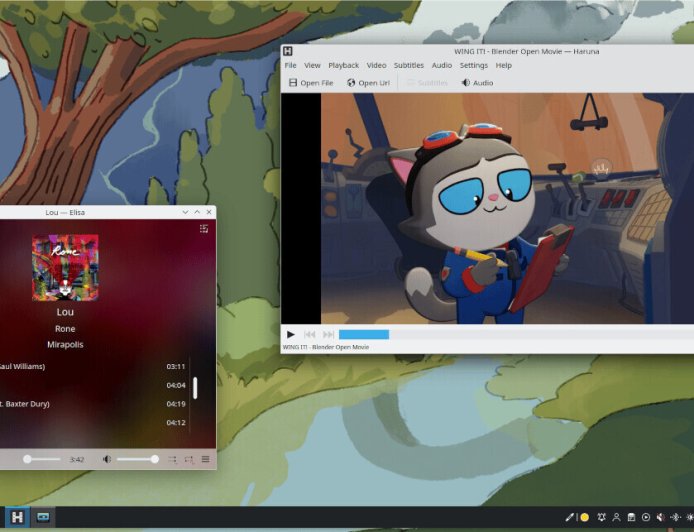
Task: Click the Elisa playlist scrollbar handle
Action: (195, 388)
